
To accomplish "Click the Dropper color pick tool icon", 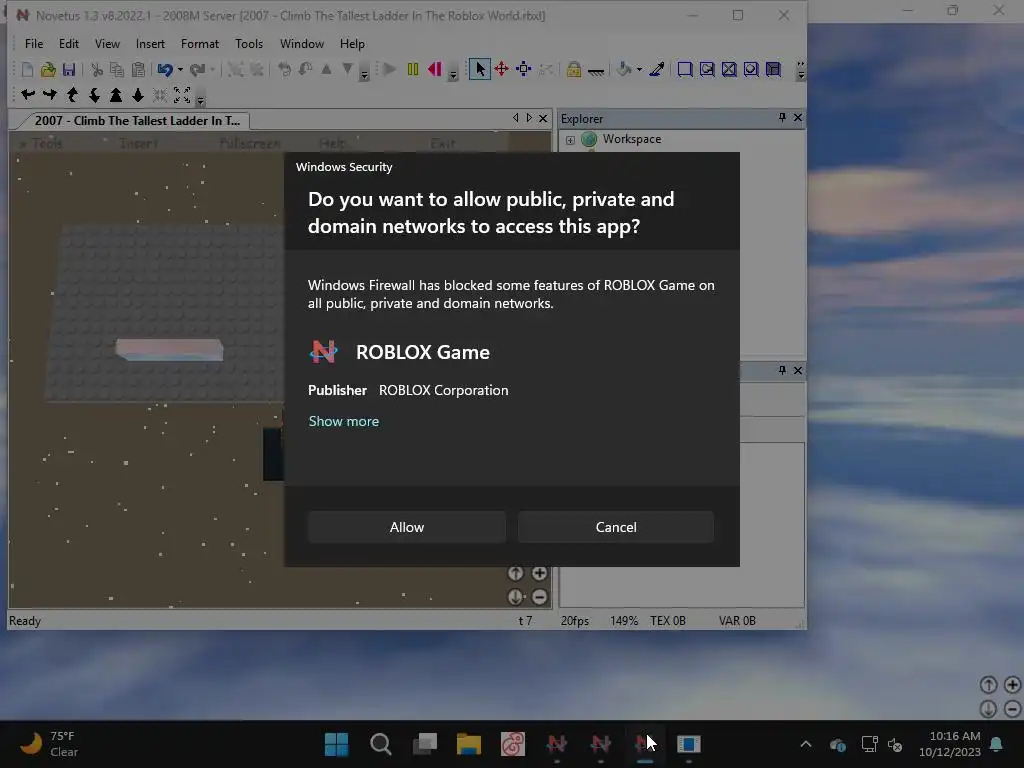I will pos(657,69).
